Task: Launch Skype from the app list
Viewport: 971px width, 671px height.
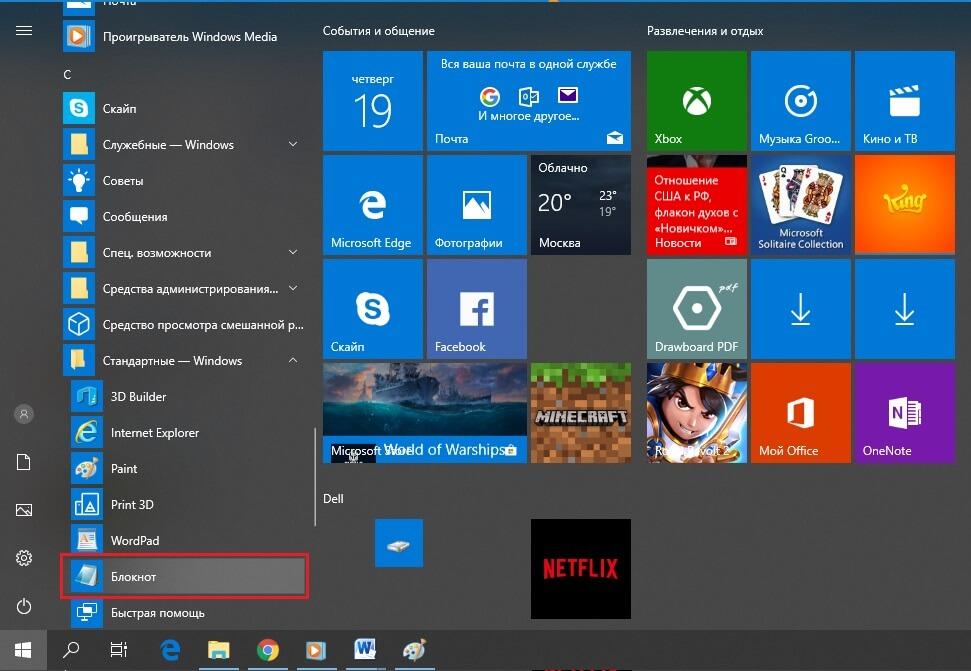Action: [x=183, y=108]
